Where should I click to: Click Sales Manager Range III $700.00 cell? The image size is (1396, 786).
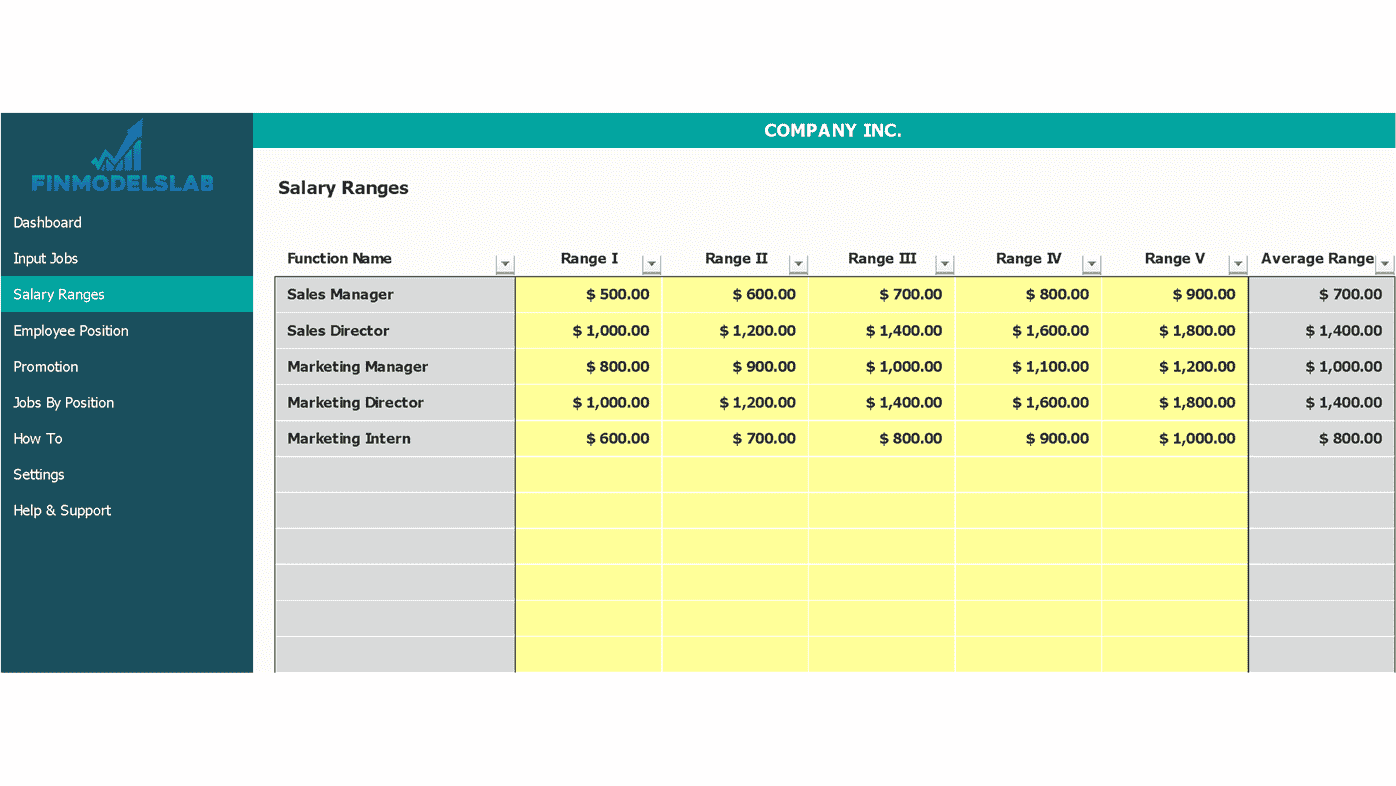pos(882,294)
